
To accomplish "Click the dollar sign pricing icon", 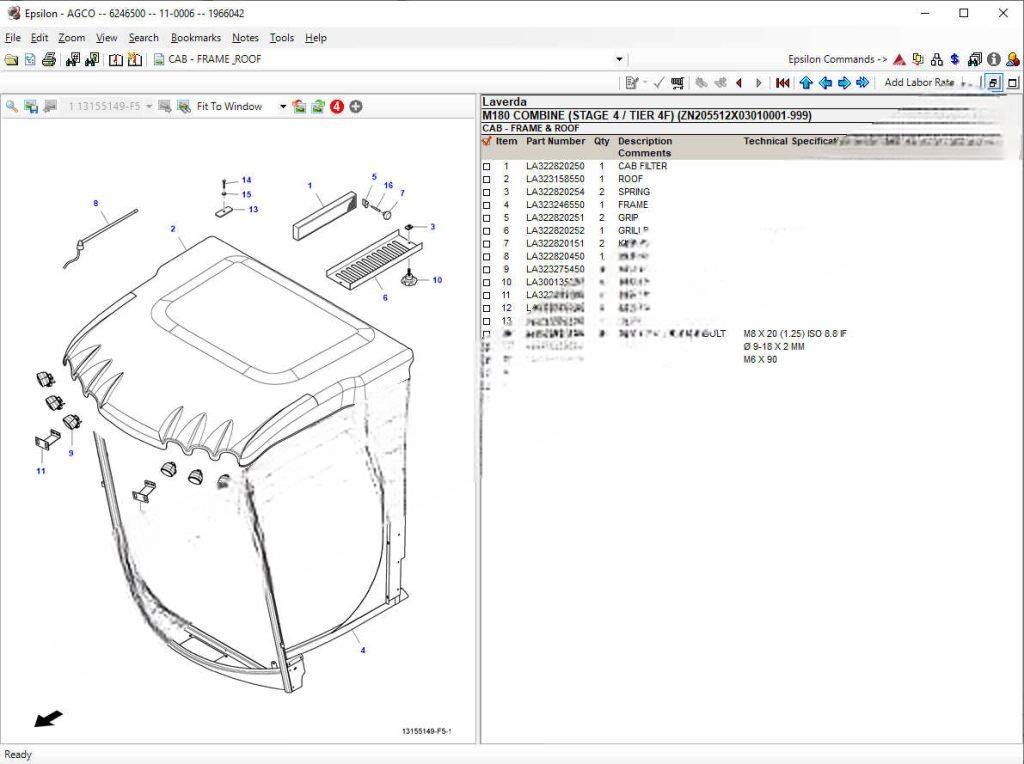I will coord(955,59).
